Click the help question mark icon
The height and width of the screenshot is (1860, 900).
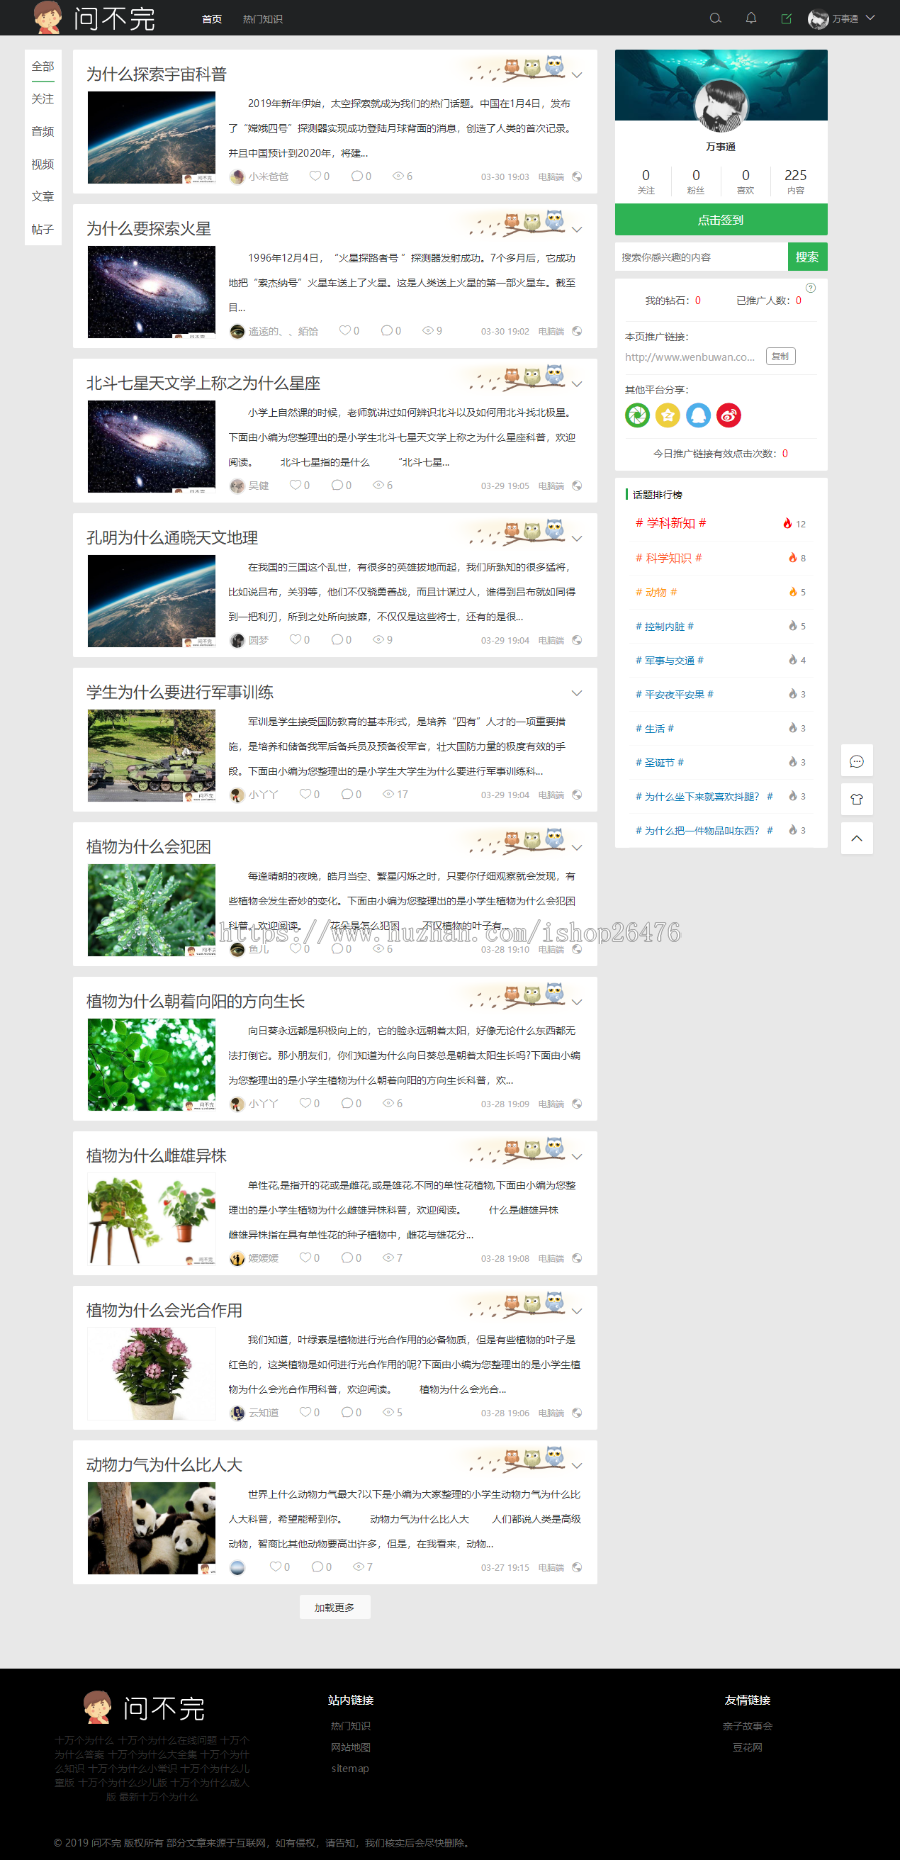811,288
